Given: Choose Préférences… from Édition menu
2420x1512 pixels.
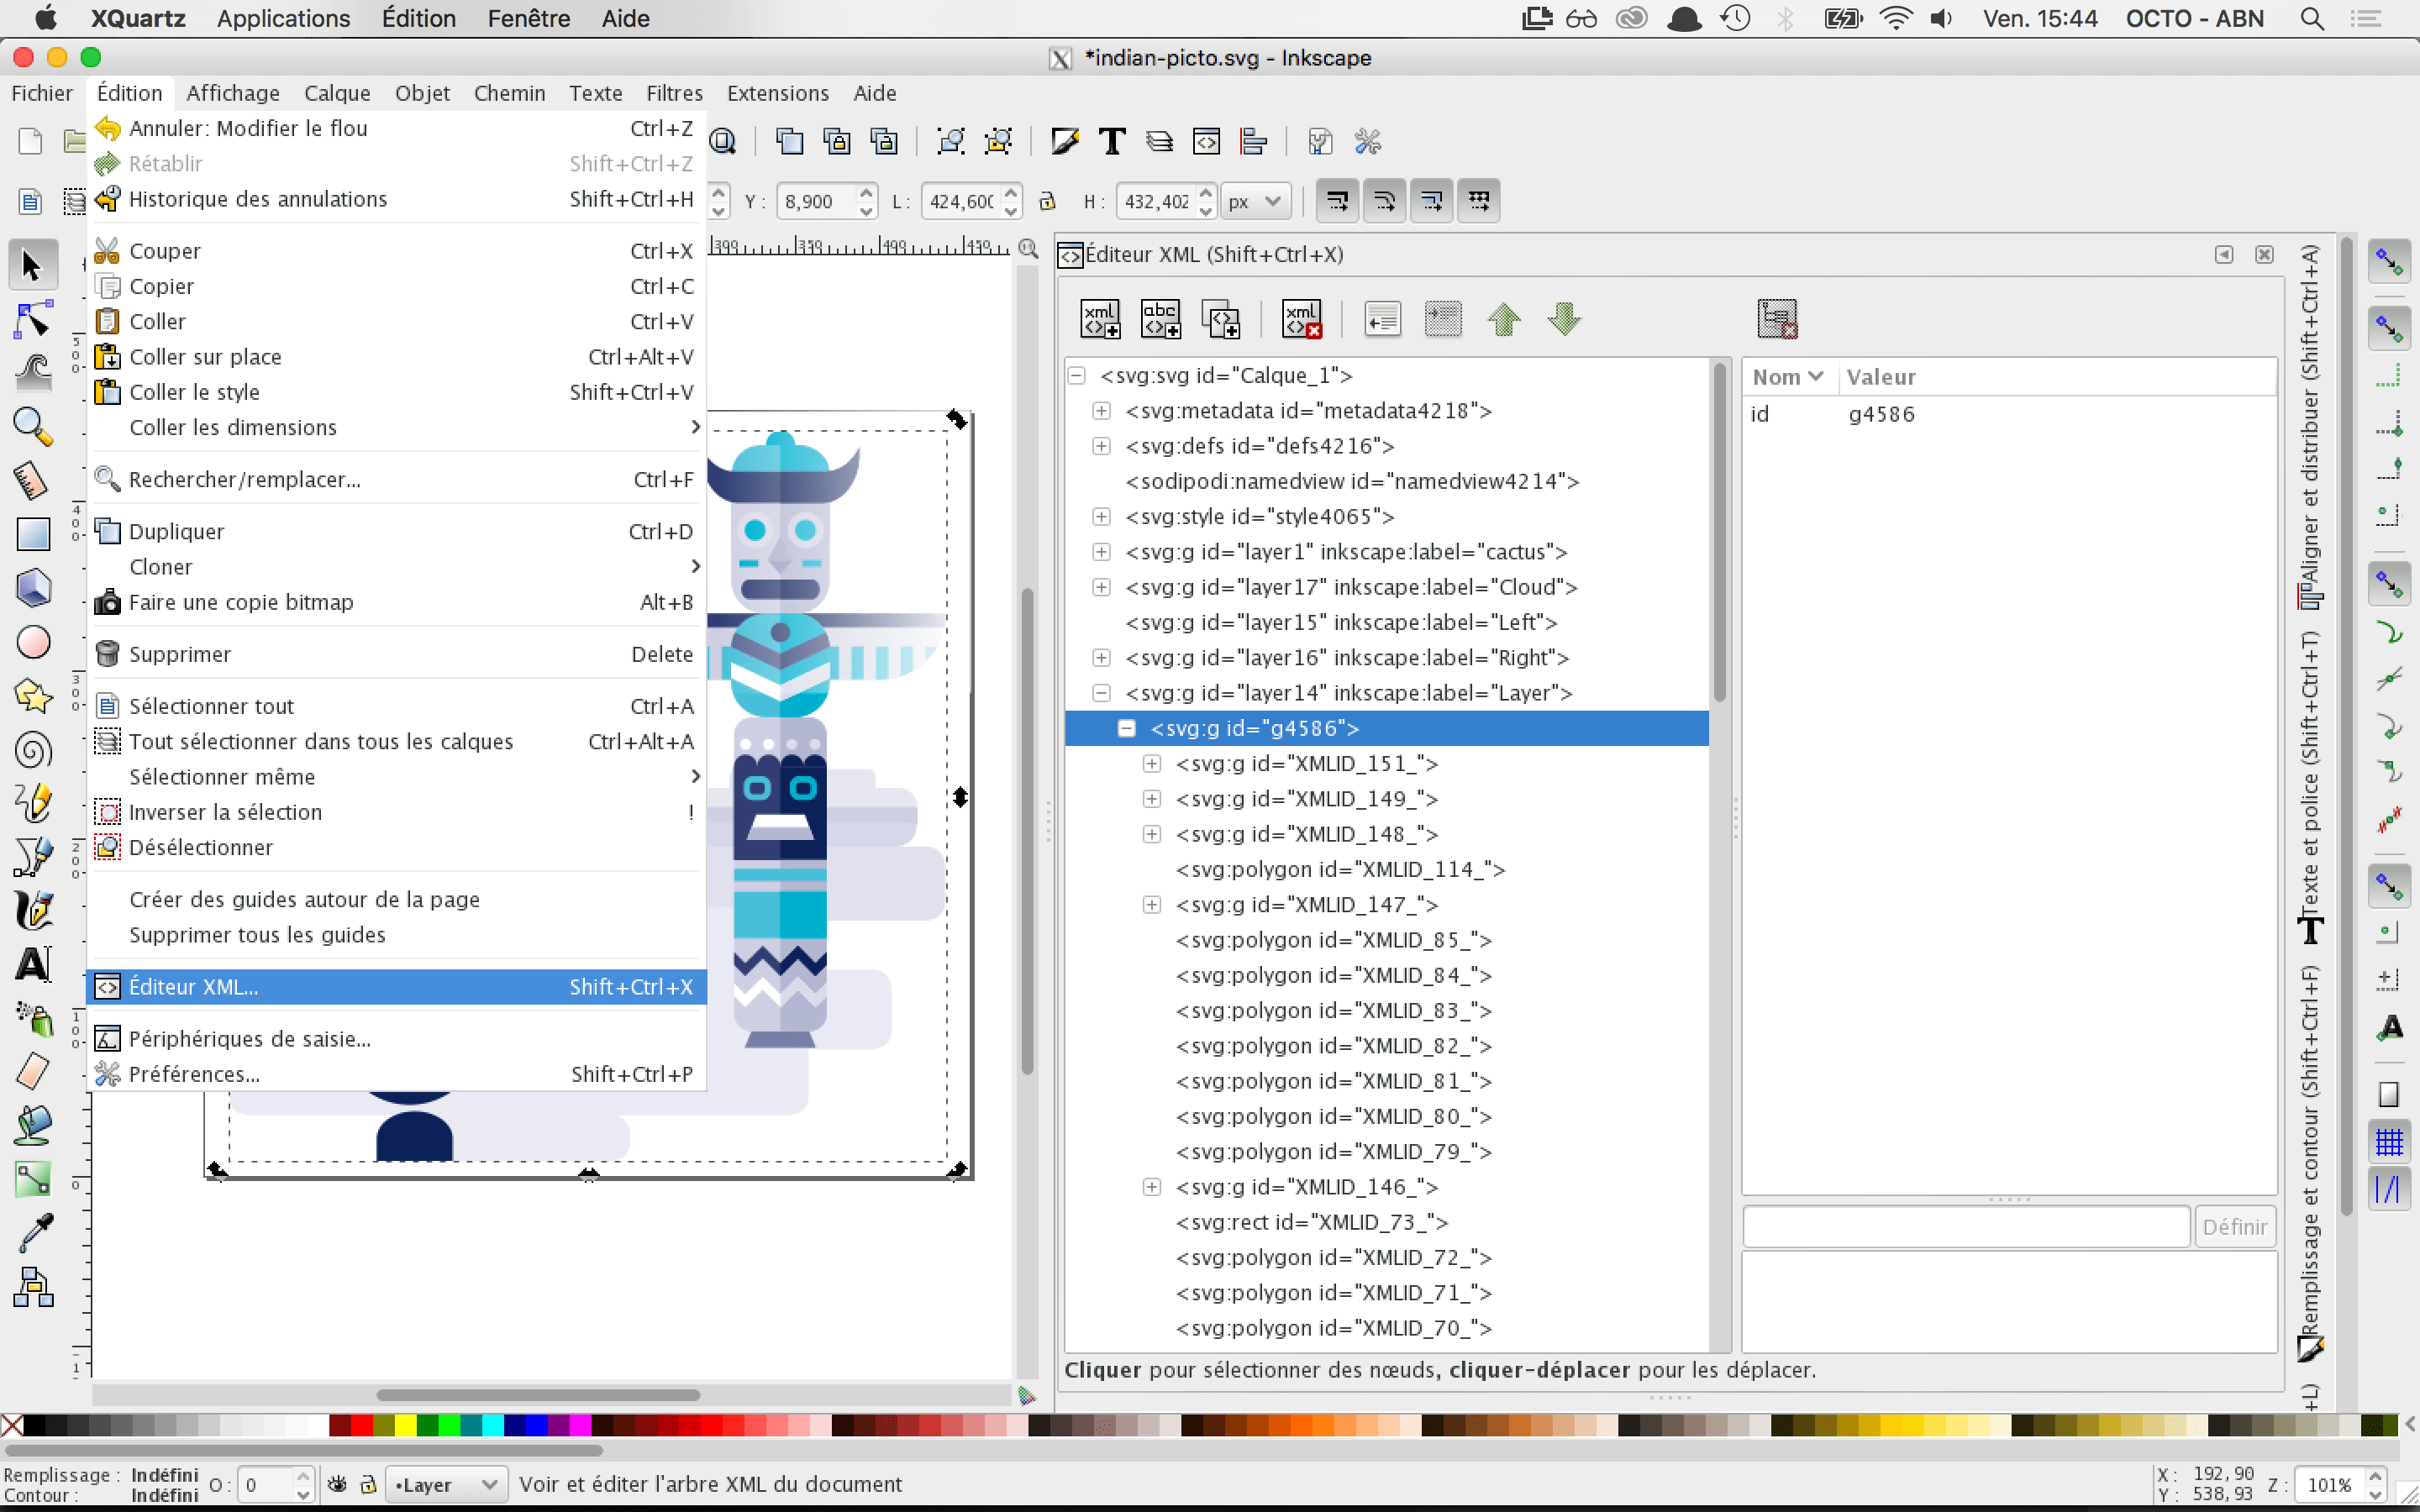Looking at the screenshot, I should [195, 1074].
